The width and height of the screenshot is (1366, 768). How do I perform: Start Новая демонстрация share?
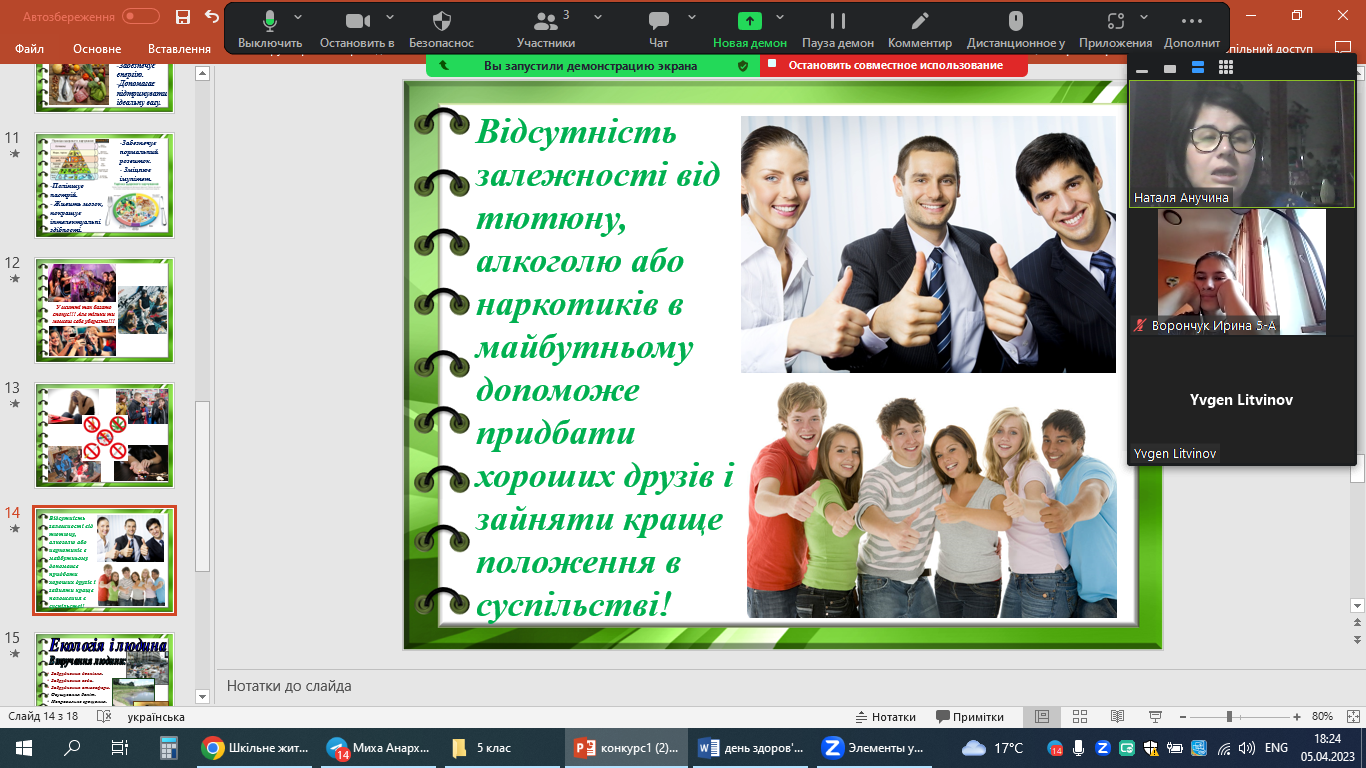(750, 30)
